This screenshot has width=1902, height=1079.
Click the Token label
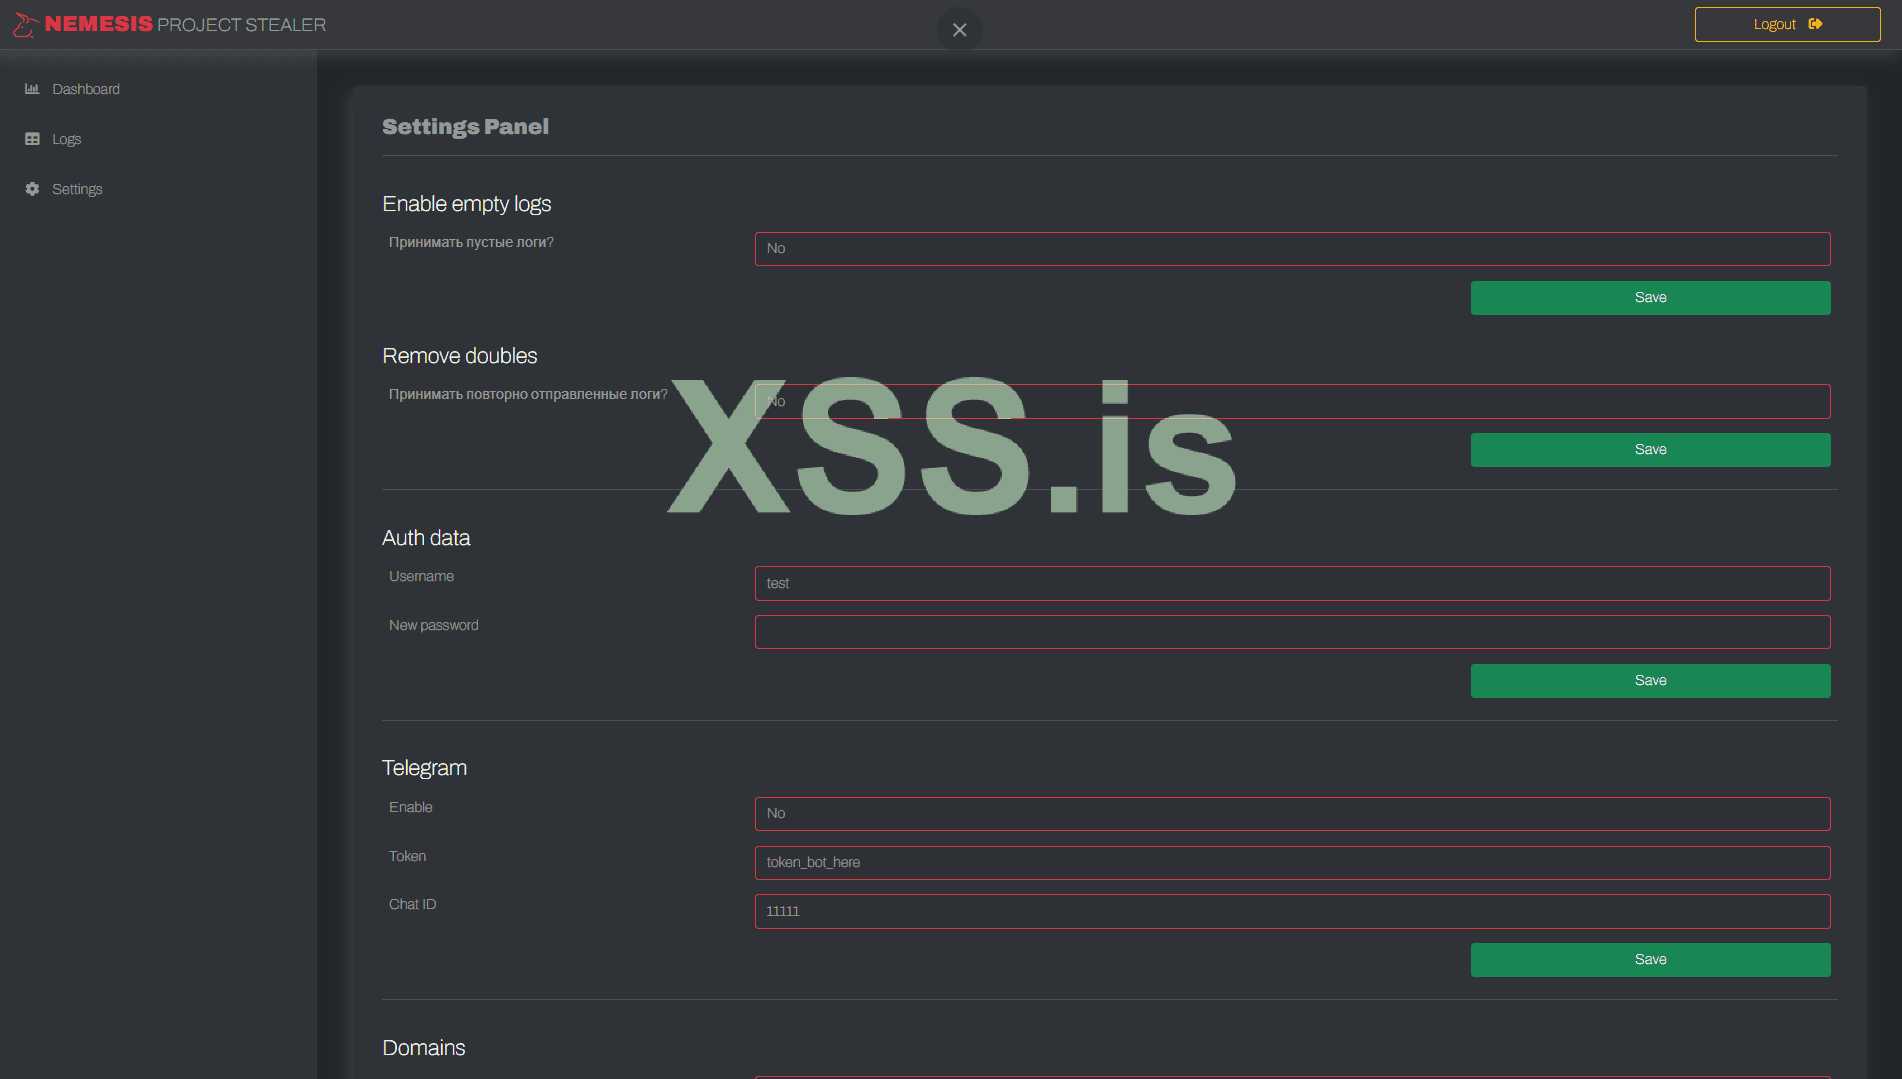[x=407, y=856]
